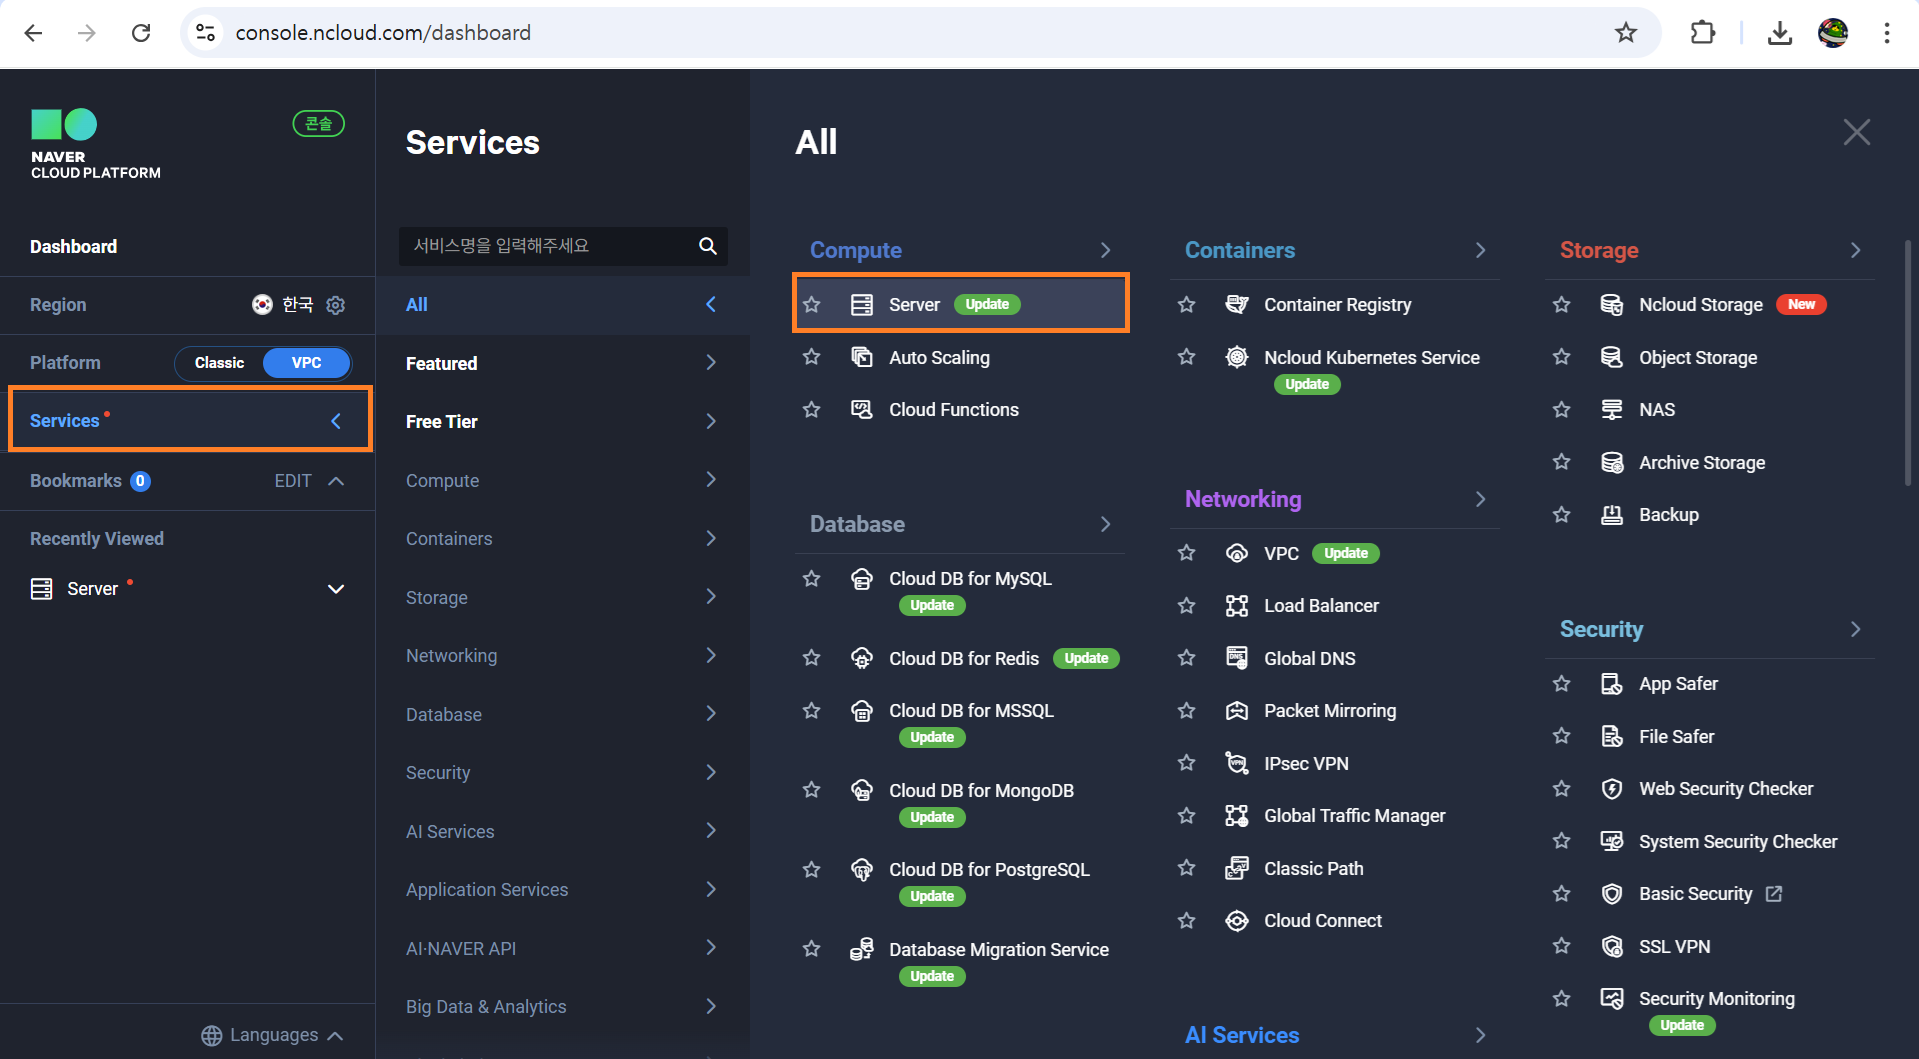The height and width of the screenshot is (1059, 1919).
Task: Expand the Storage category arrow in All
Action: coord(1855,250)
